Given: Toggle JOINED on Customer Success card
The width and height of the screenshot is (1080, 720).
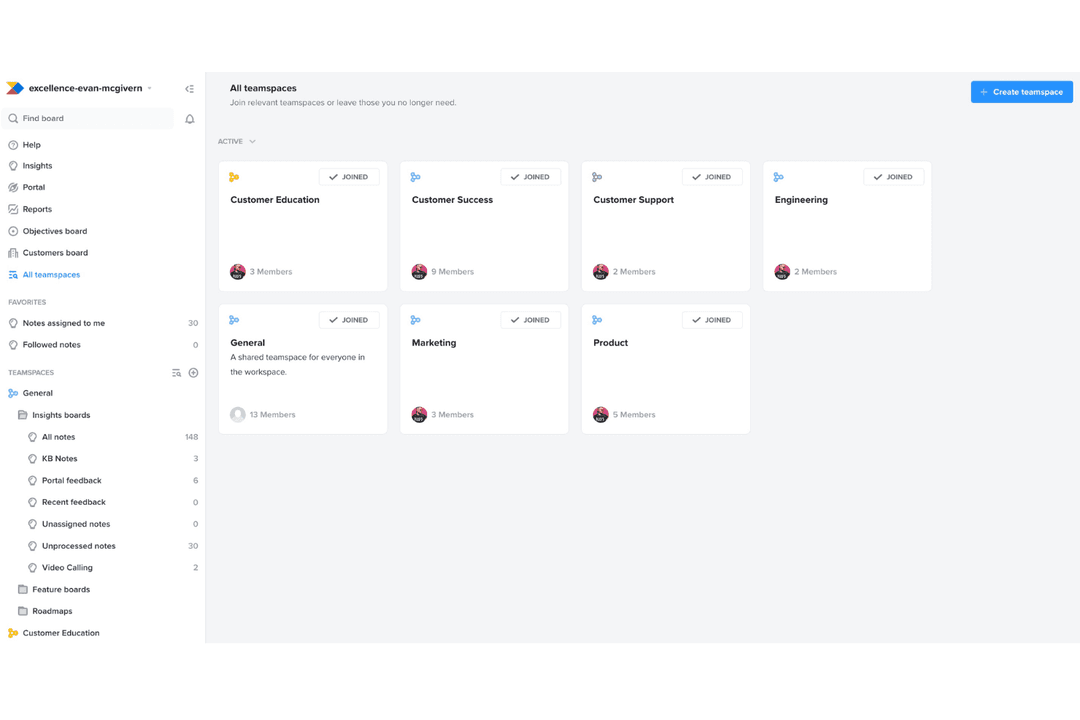Looking at the screenshot, I should click(x=530, y=177).
